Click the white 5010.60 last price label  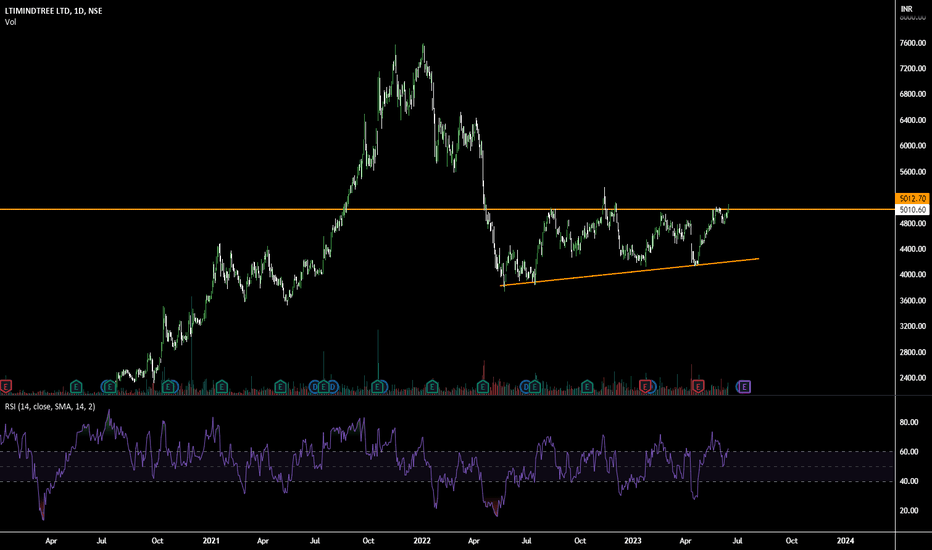pyautogui.click(x=912, y=210)
